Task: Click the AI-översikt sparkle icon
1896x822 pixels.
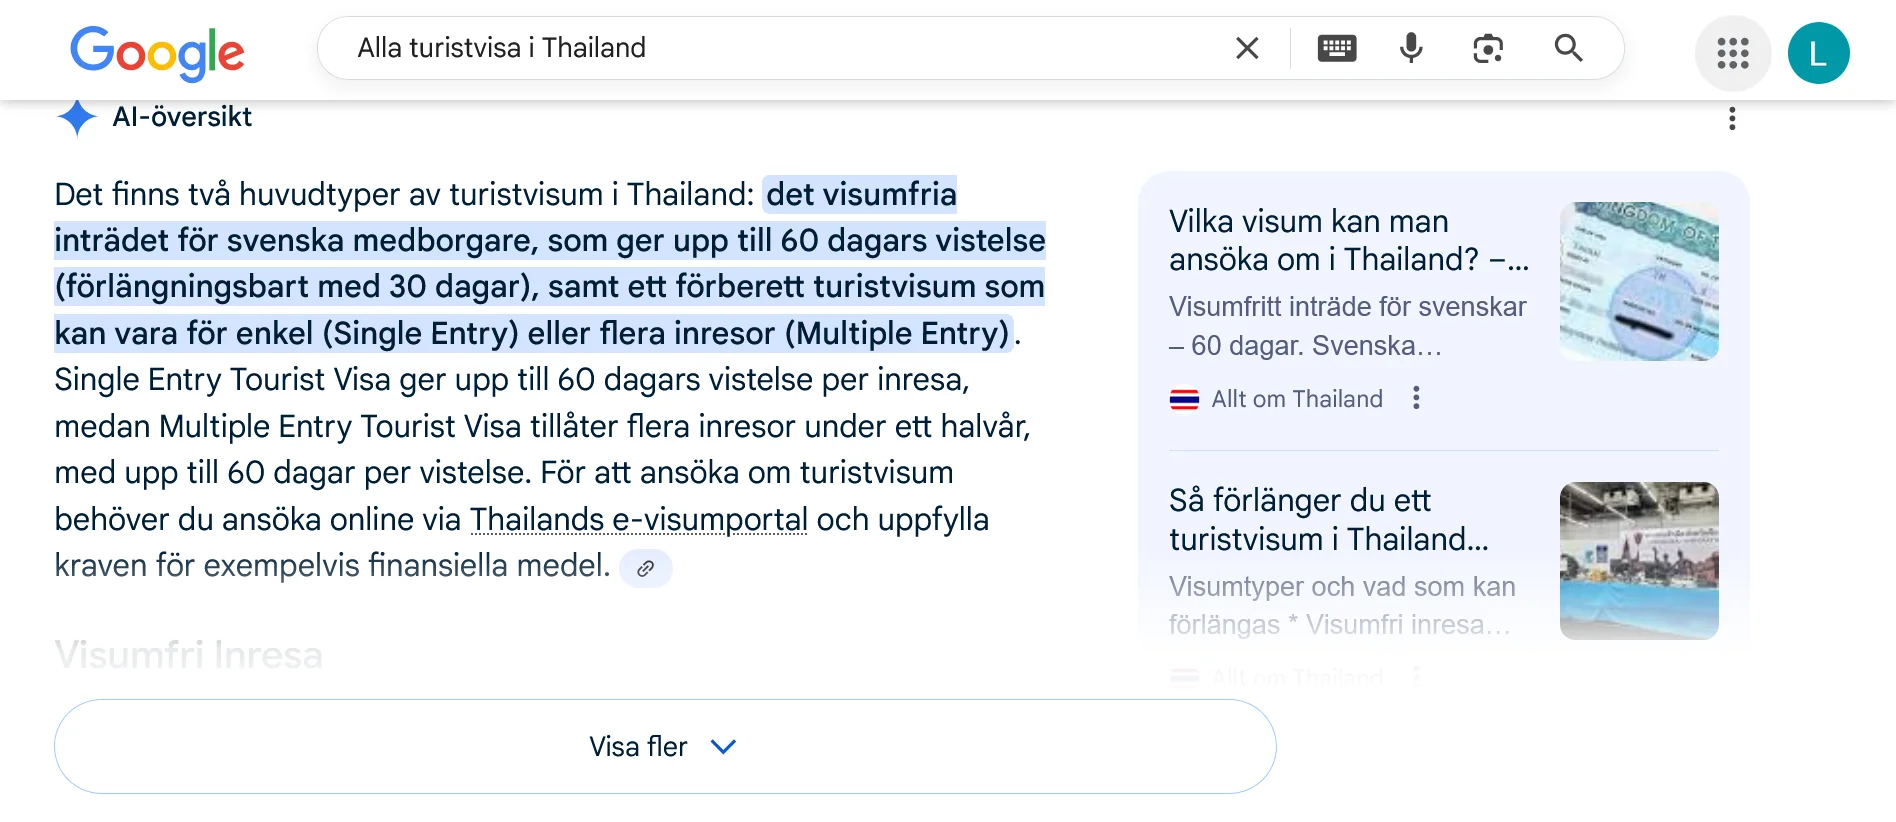Action: click(x=77, y=117)
